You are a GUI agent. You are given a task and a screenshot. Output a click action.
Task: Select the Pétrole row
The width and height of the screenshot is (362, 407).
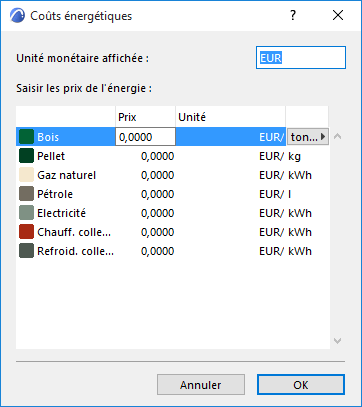tap(173, 194)
